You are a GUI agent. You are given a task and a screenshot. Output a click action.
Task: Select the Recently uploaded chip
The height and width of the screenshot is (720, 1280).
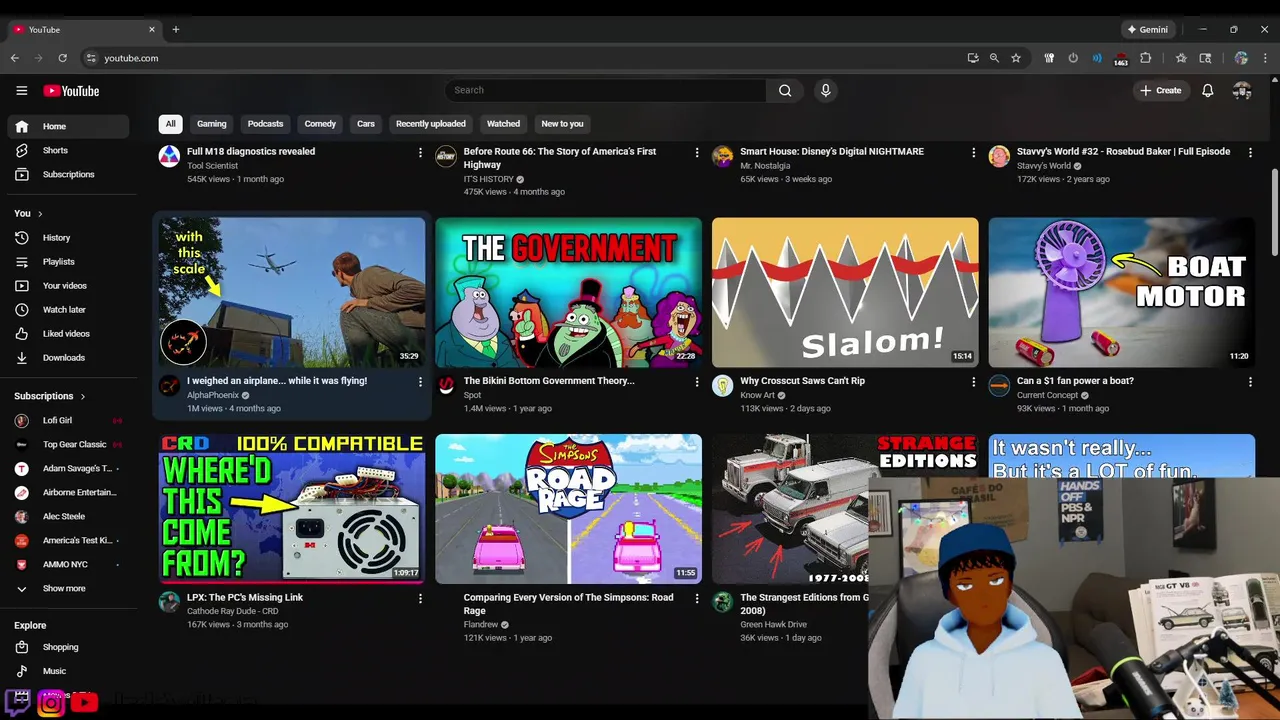(431, 124)
